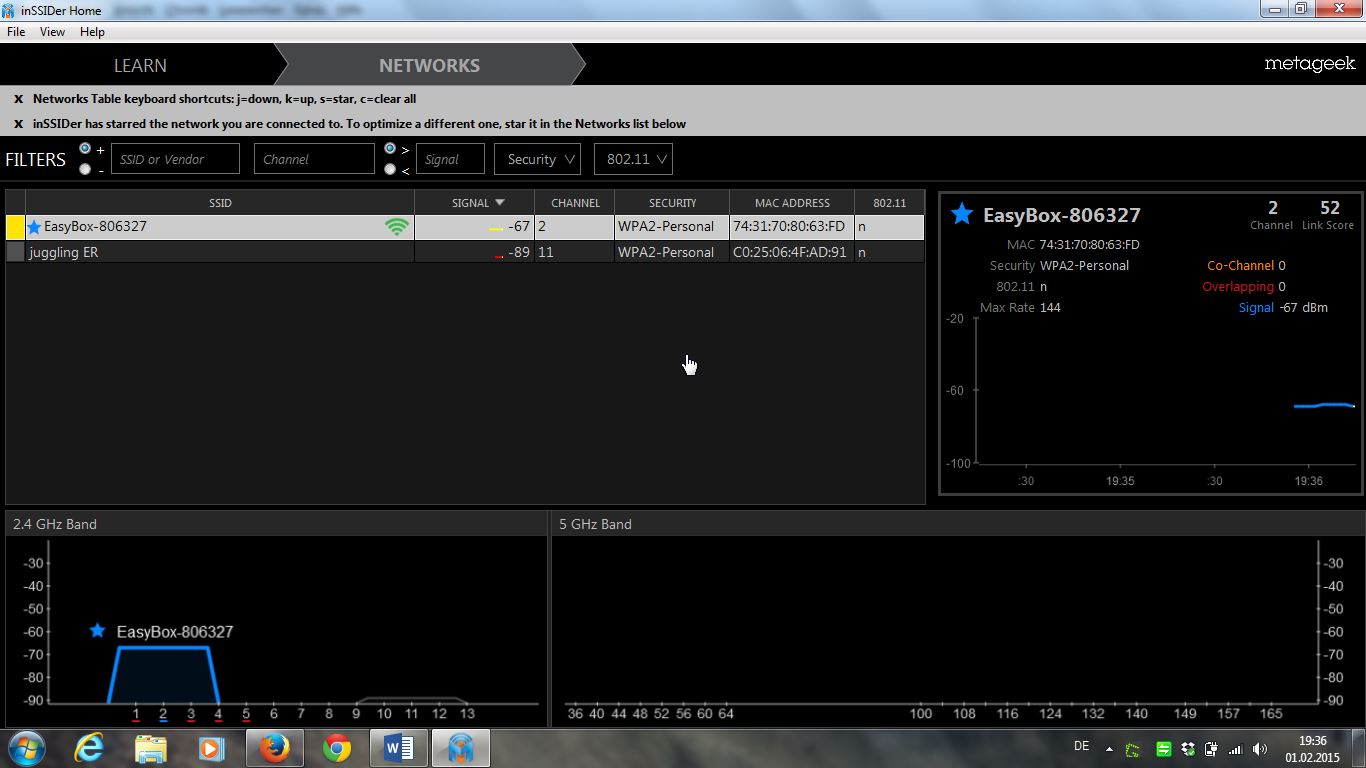Image resolution: width=1366 pixels, height=768 pixels.
Task: Switch to the NETWORKS tab
Action: click(429, 65)
